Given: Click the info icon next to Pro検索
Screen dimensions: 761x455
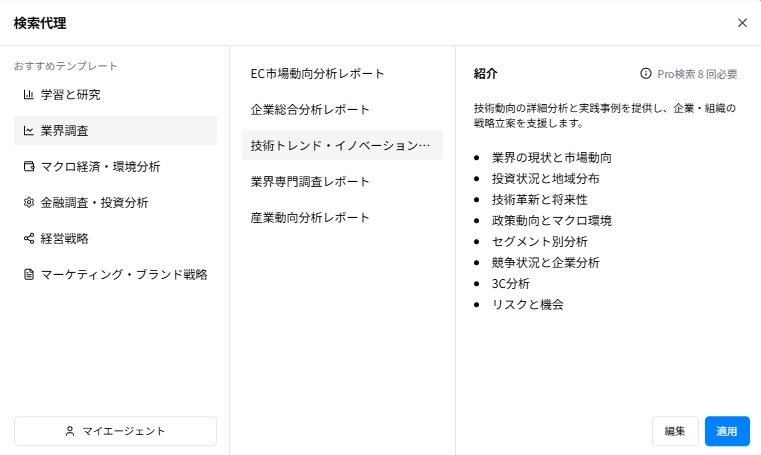Looking at the screenshot, I should pyautogui.click(x=646, y=74).
